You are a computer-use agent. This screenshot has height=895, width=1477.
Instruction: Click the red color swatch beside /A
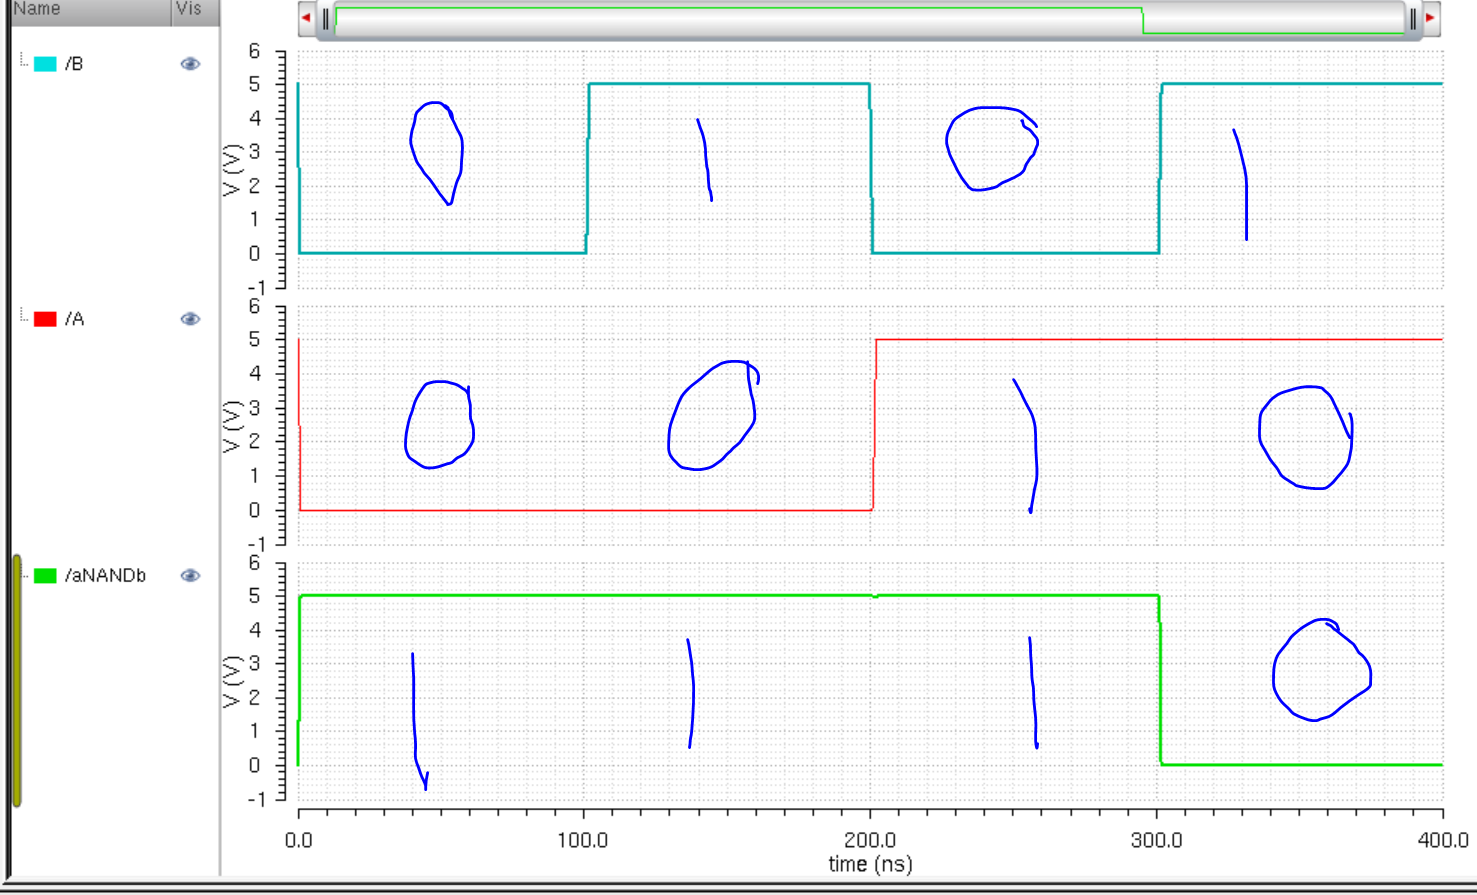click(x=45, y=319)
